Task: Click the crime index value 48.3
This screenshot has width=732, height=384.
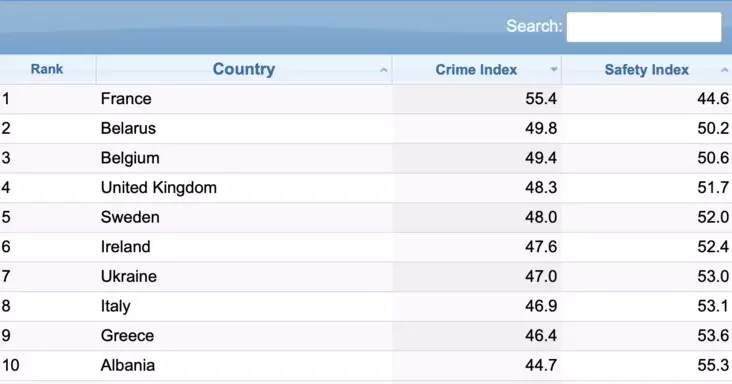Action: click(541, 188)
